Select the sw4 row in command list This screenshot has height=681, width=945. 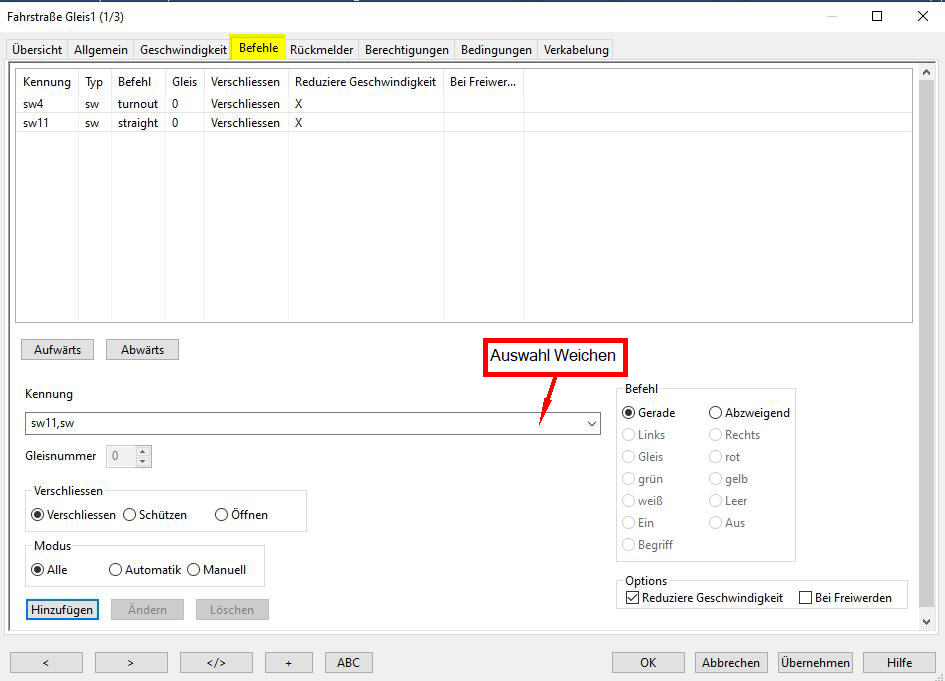tap(34, 104)
